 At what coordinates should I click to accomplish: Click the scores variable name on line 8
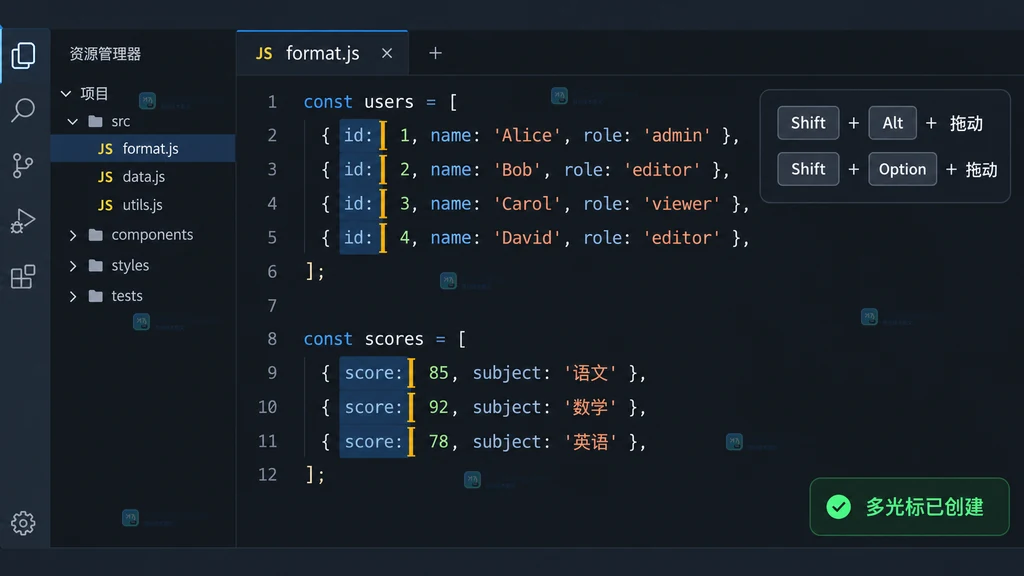click(394, 339)
